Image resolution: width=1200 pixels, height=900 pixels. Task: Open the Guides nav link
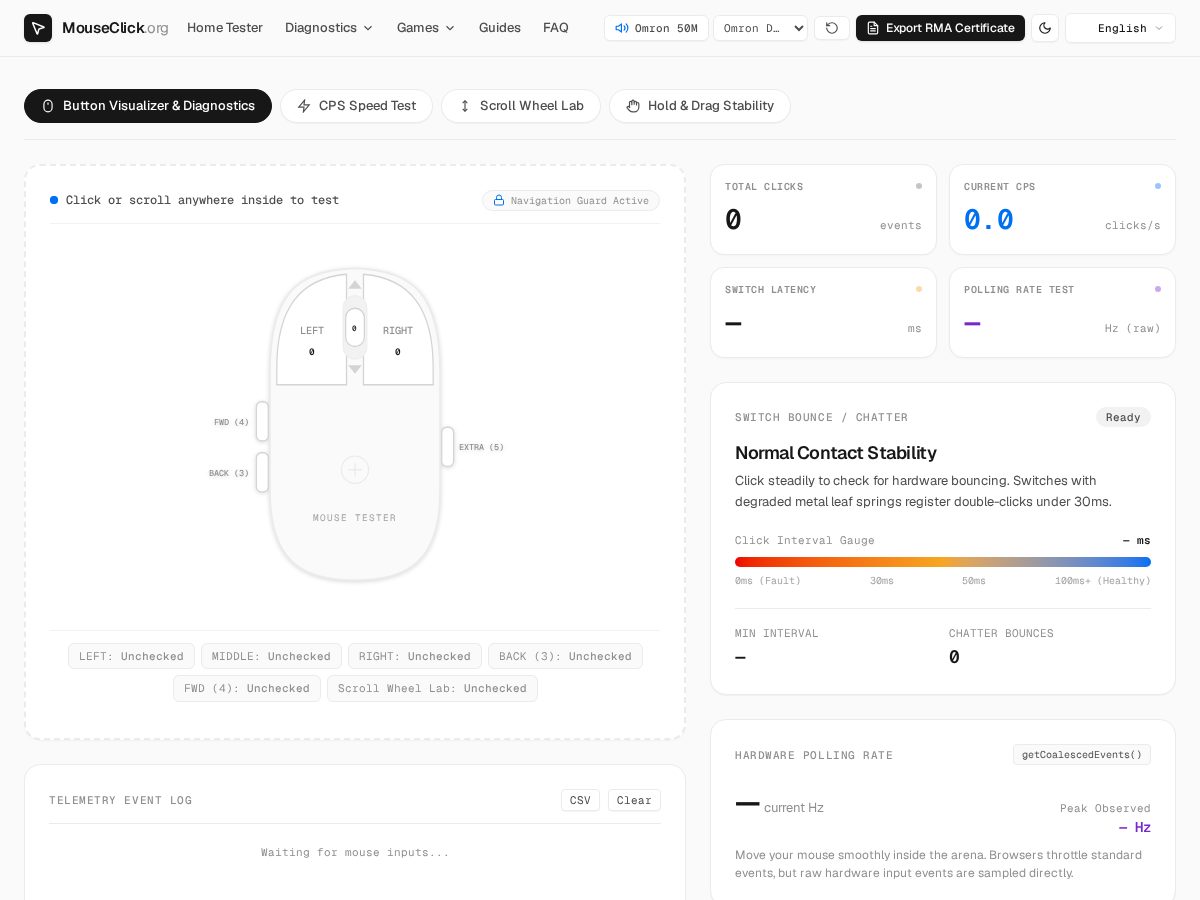tap(500, 28)
